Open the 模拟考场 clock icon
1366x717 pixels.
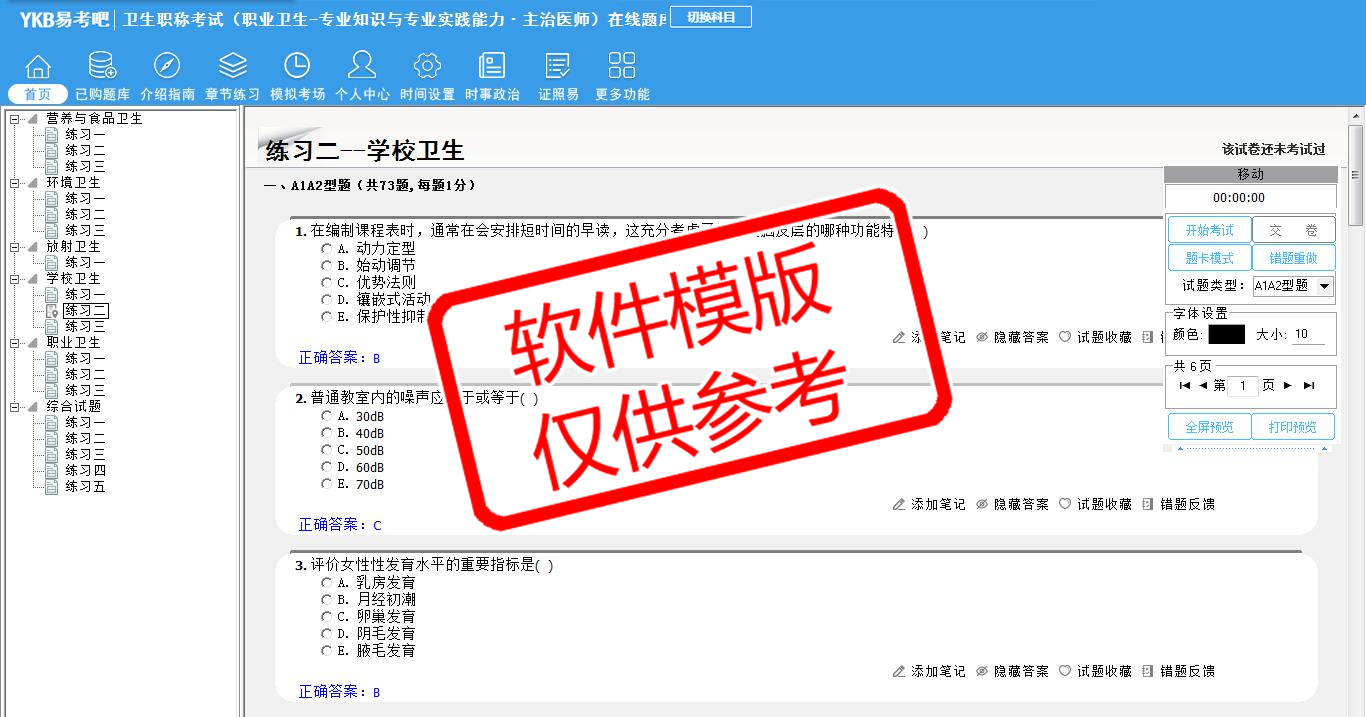coord(297,67)
